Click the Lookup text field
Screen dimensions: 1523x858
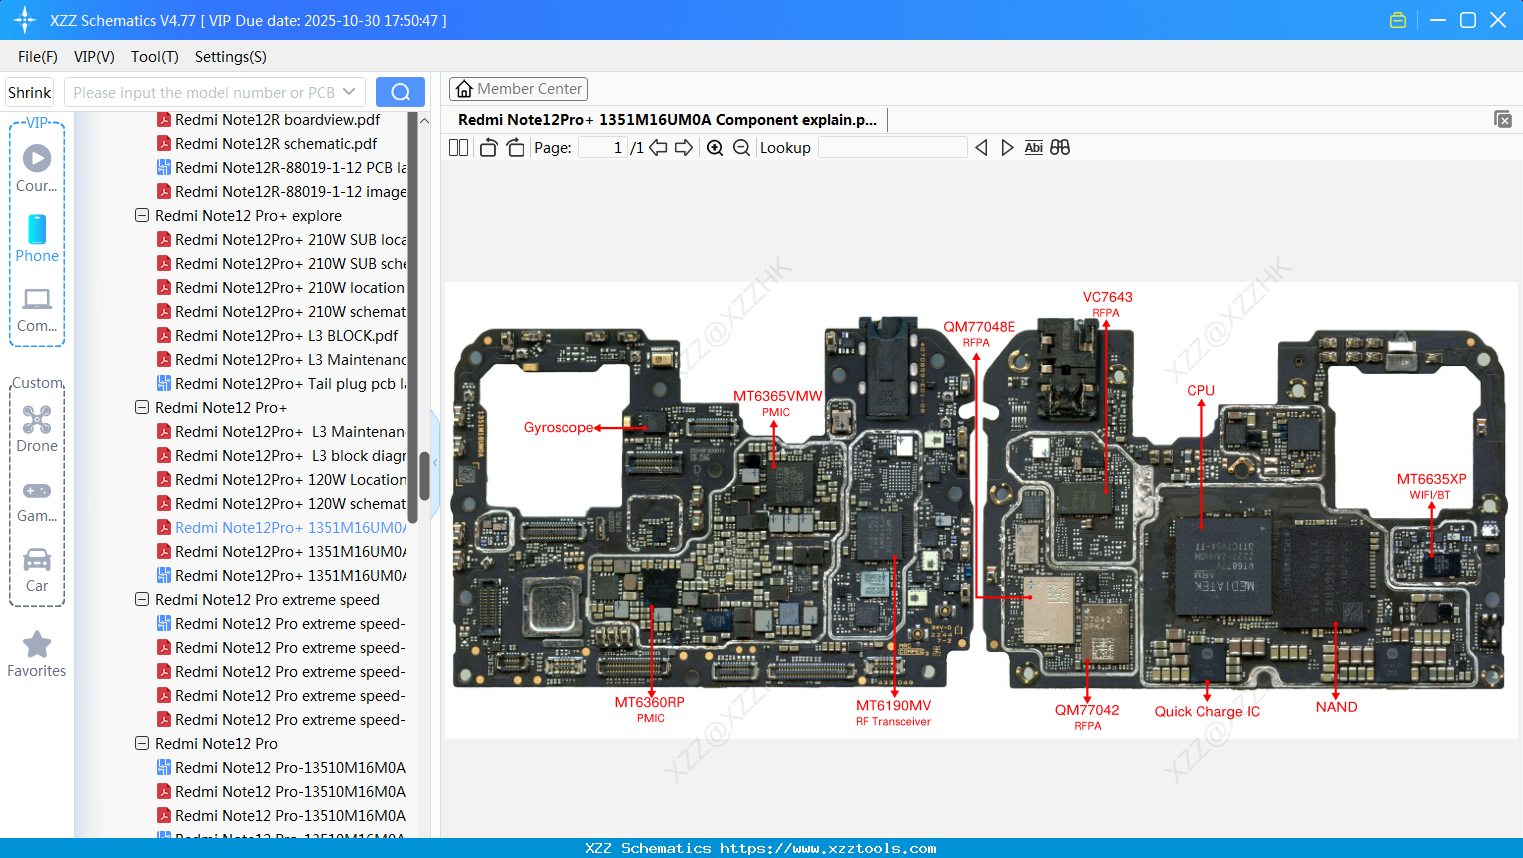(892, 148)
